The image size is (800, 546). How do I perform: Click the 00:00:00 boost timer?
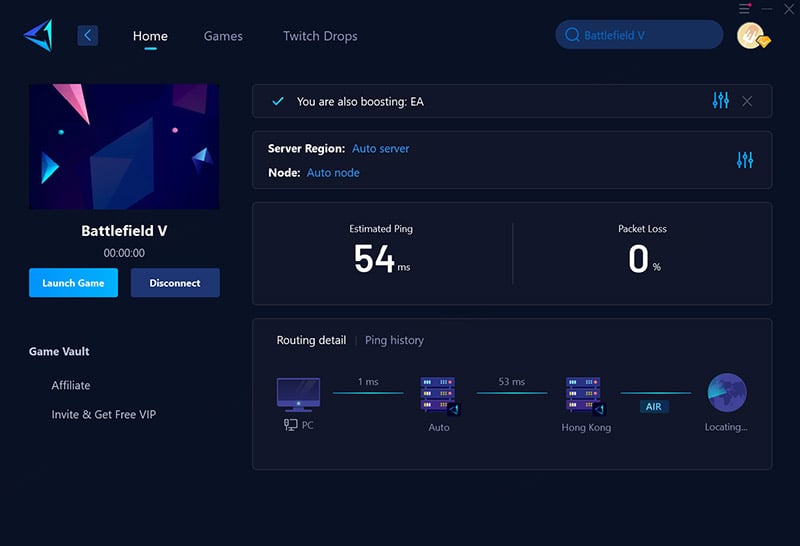(124, 253)
